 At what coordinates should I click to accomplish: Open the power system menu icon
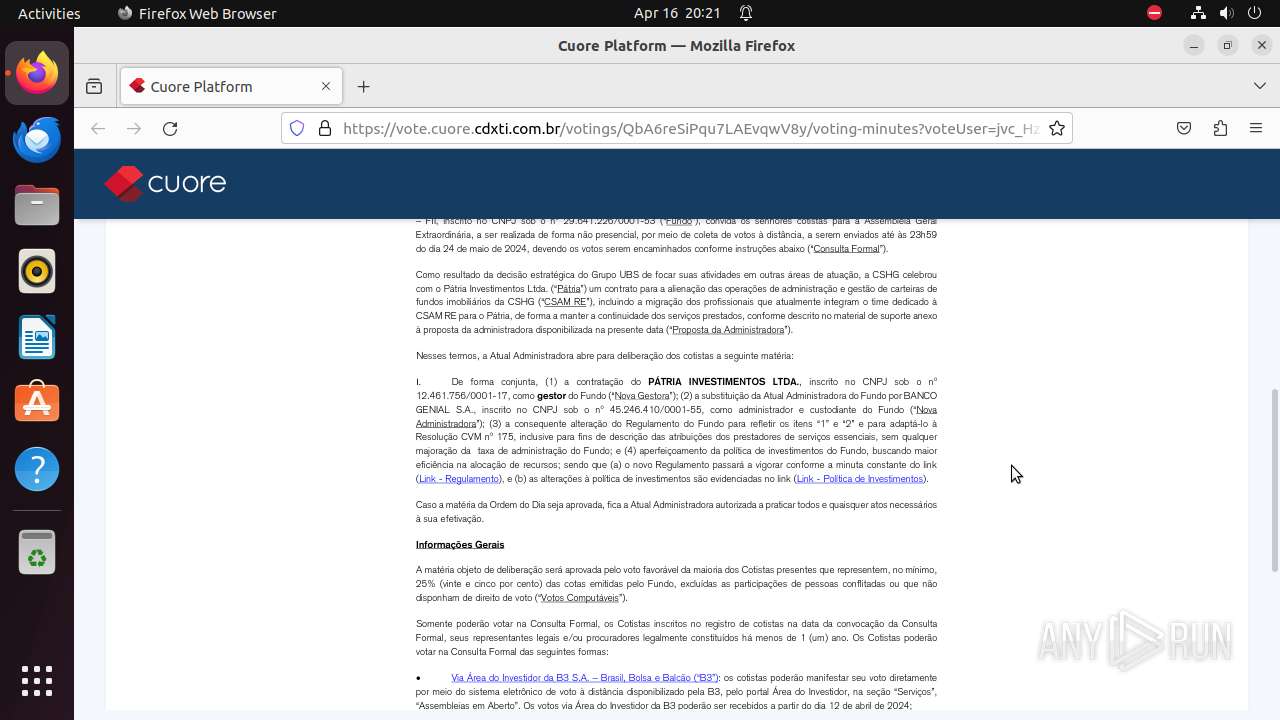tap(1254, 13)
